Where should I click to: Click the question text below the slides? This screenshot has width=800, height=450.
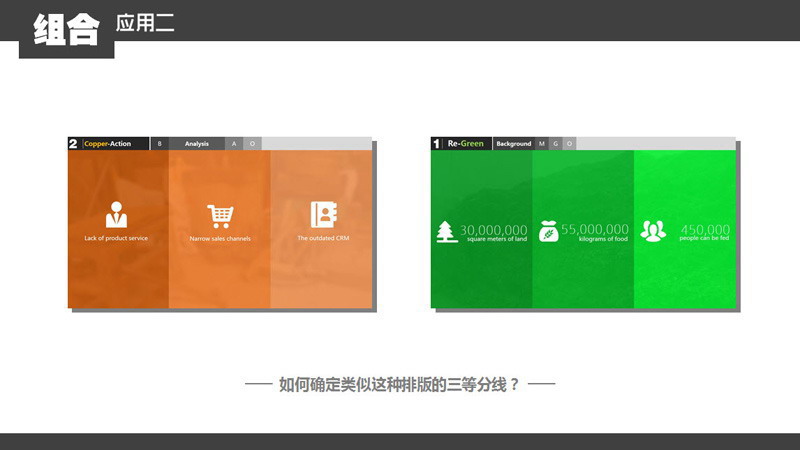point(400,384)
